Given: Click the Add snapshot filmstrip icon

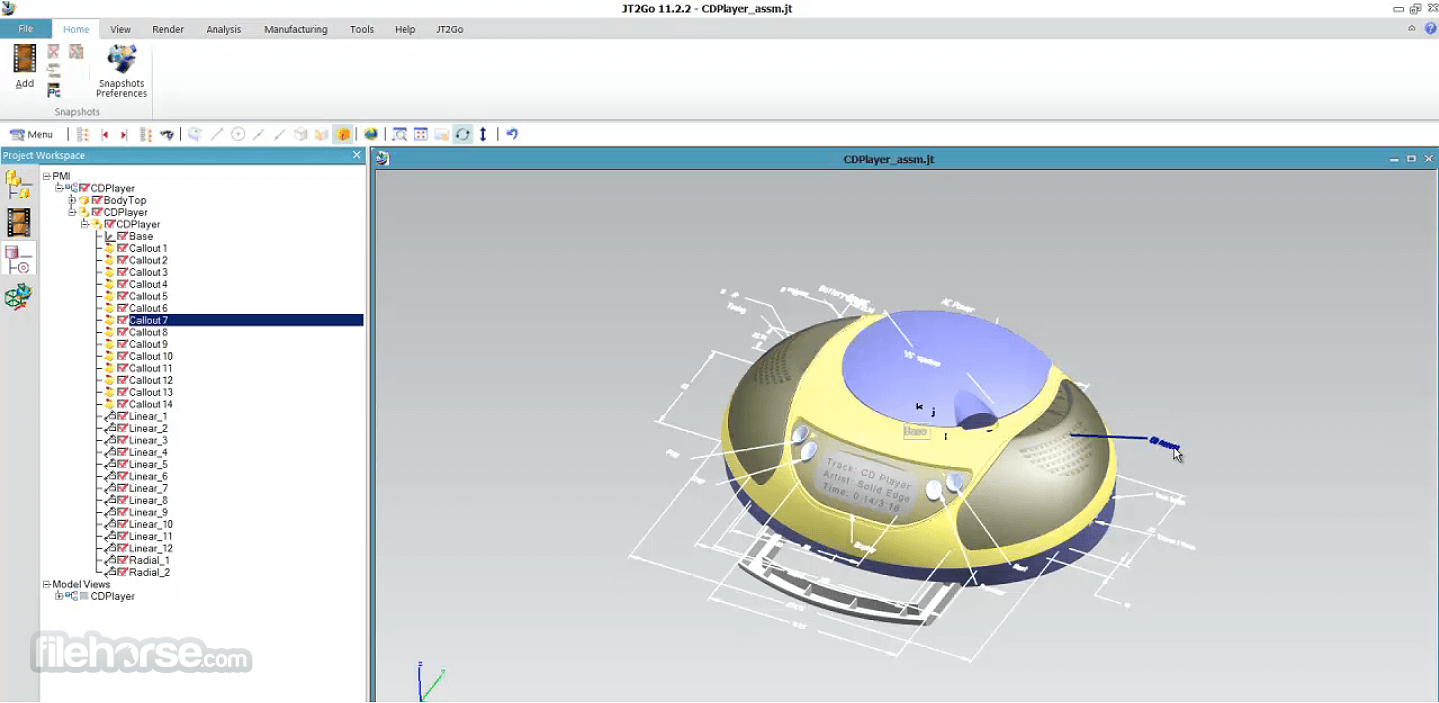Looking at the screenshot, I should [x=25, y=59].
